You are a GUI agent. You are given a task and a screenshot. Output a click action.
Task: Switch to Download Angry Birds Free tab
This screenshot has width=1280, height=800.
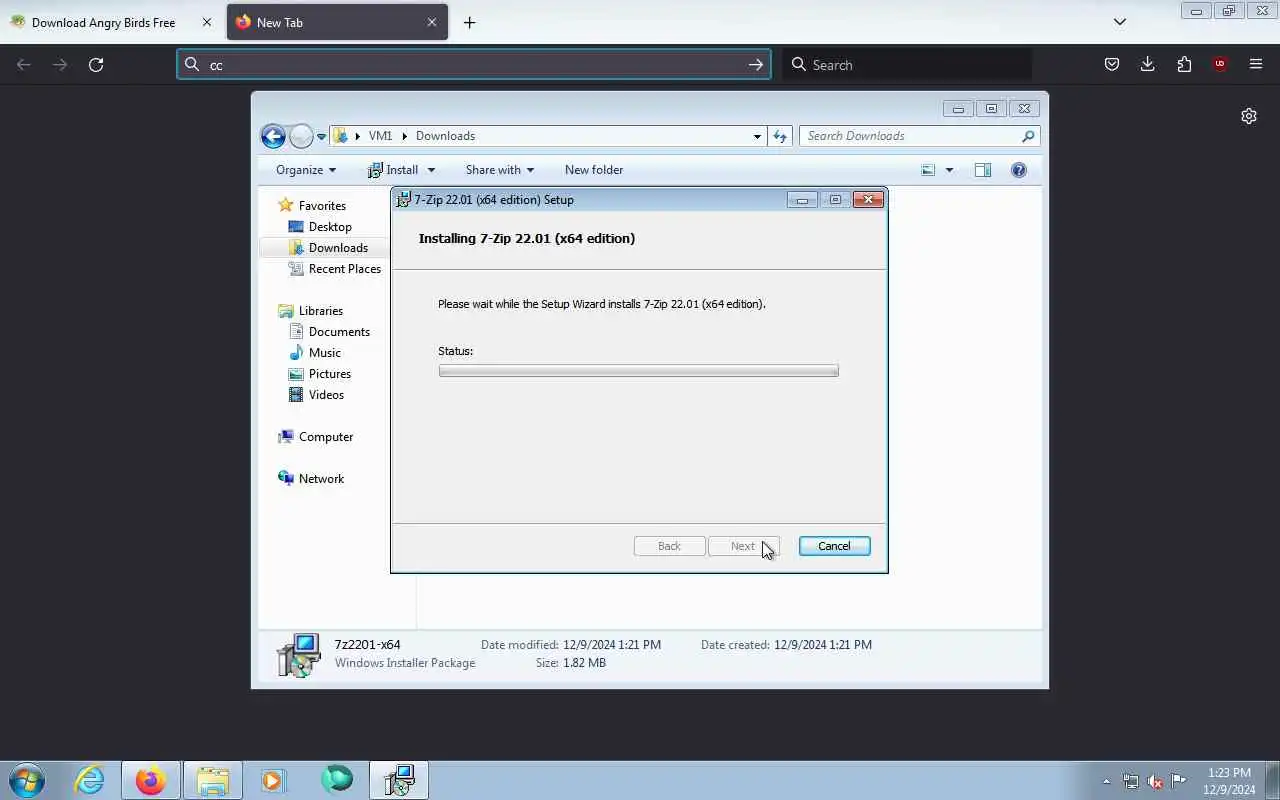click(x=112, y=22)
